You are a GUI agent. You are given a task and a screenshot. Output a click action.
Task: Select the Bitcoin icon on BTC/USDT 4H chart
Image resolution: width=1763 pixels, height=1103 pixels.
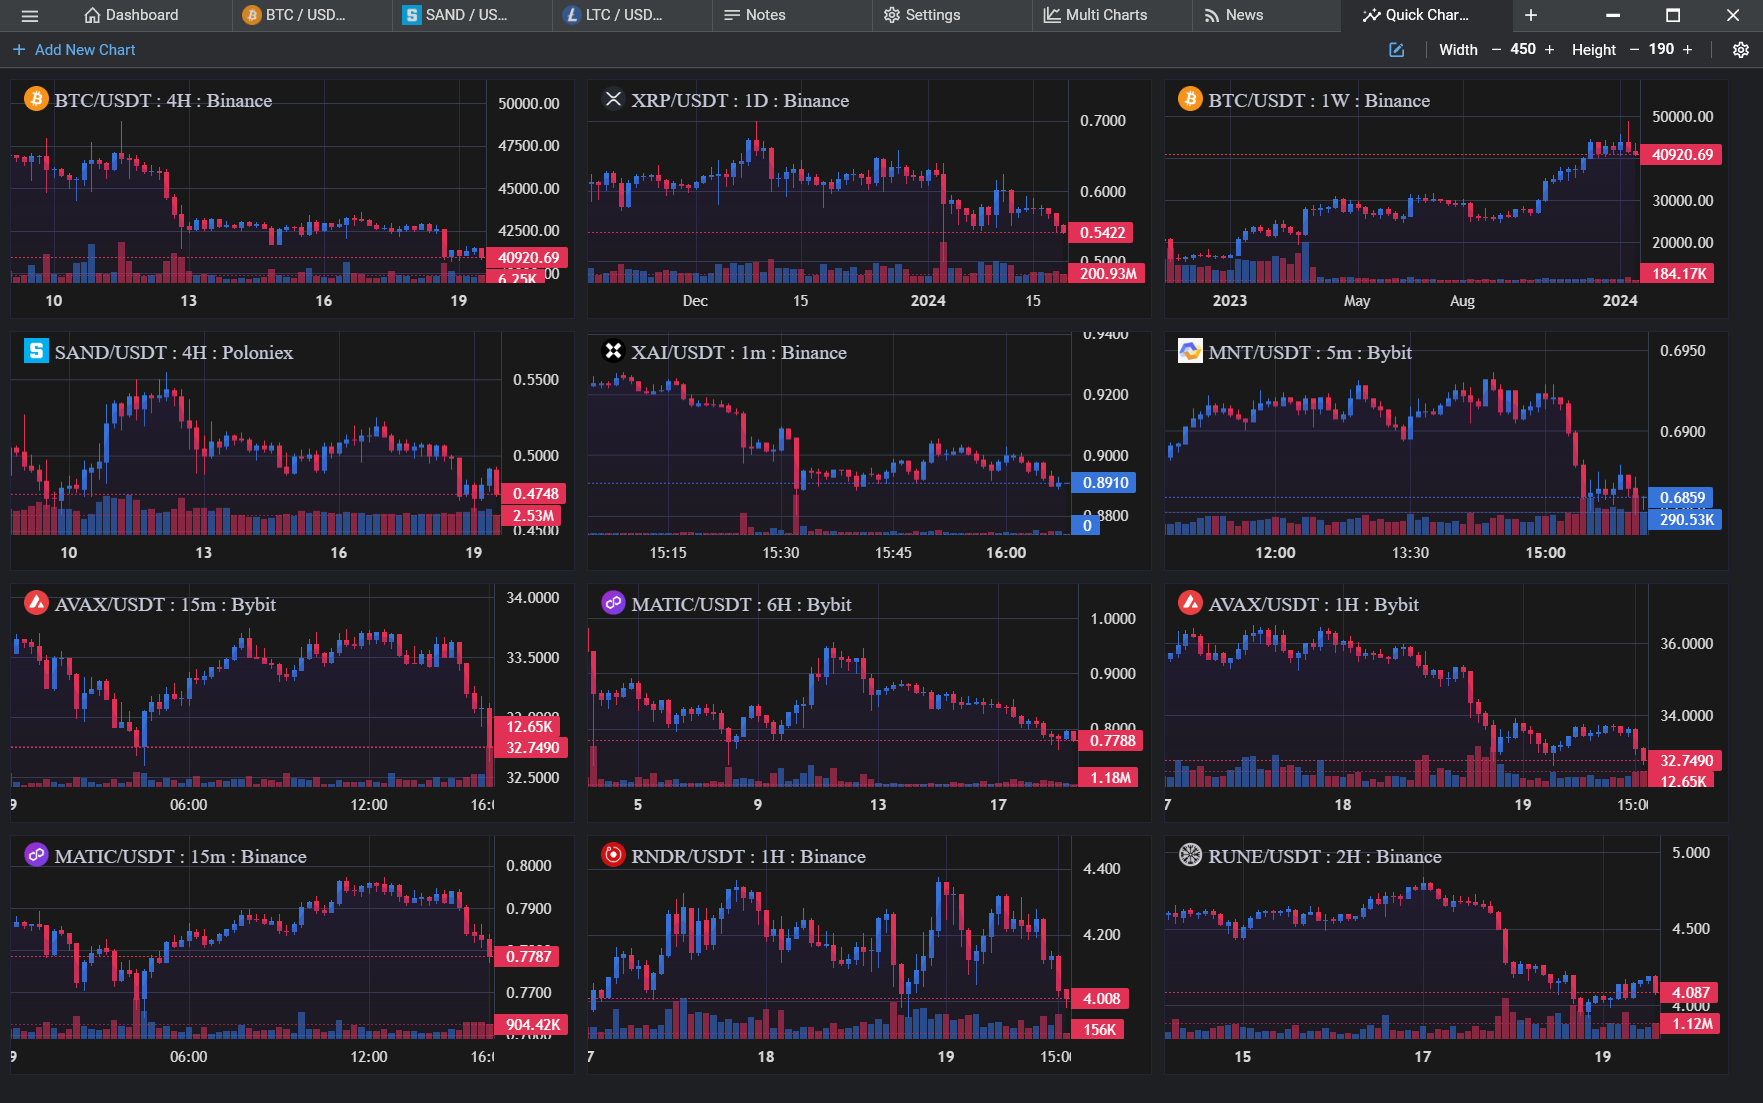pos(35,100)
